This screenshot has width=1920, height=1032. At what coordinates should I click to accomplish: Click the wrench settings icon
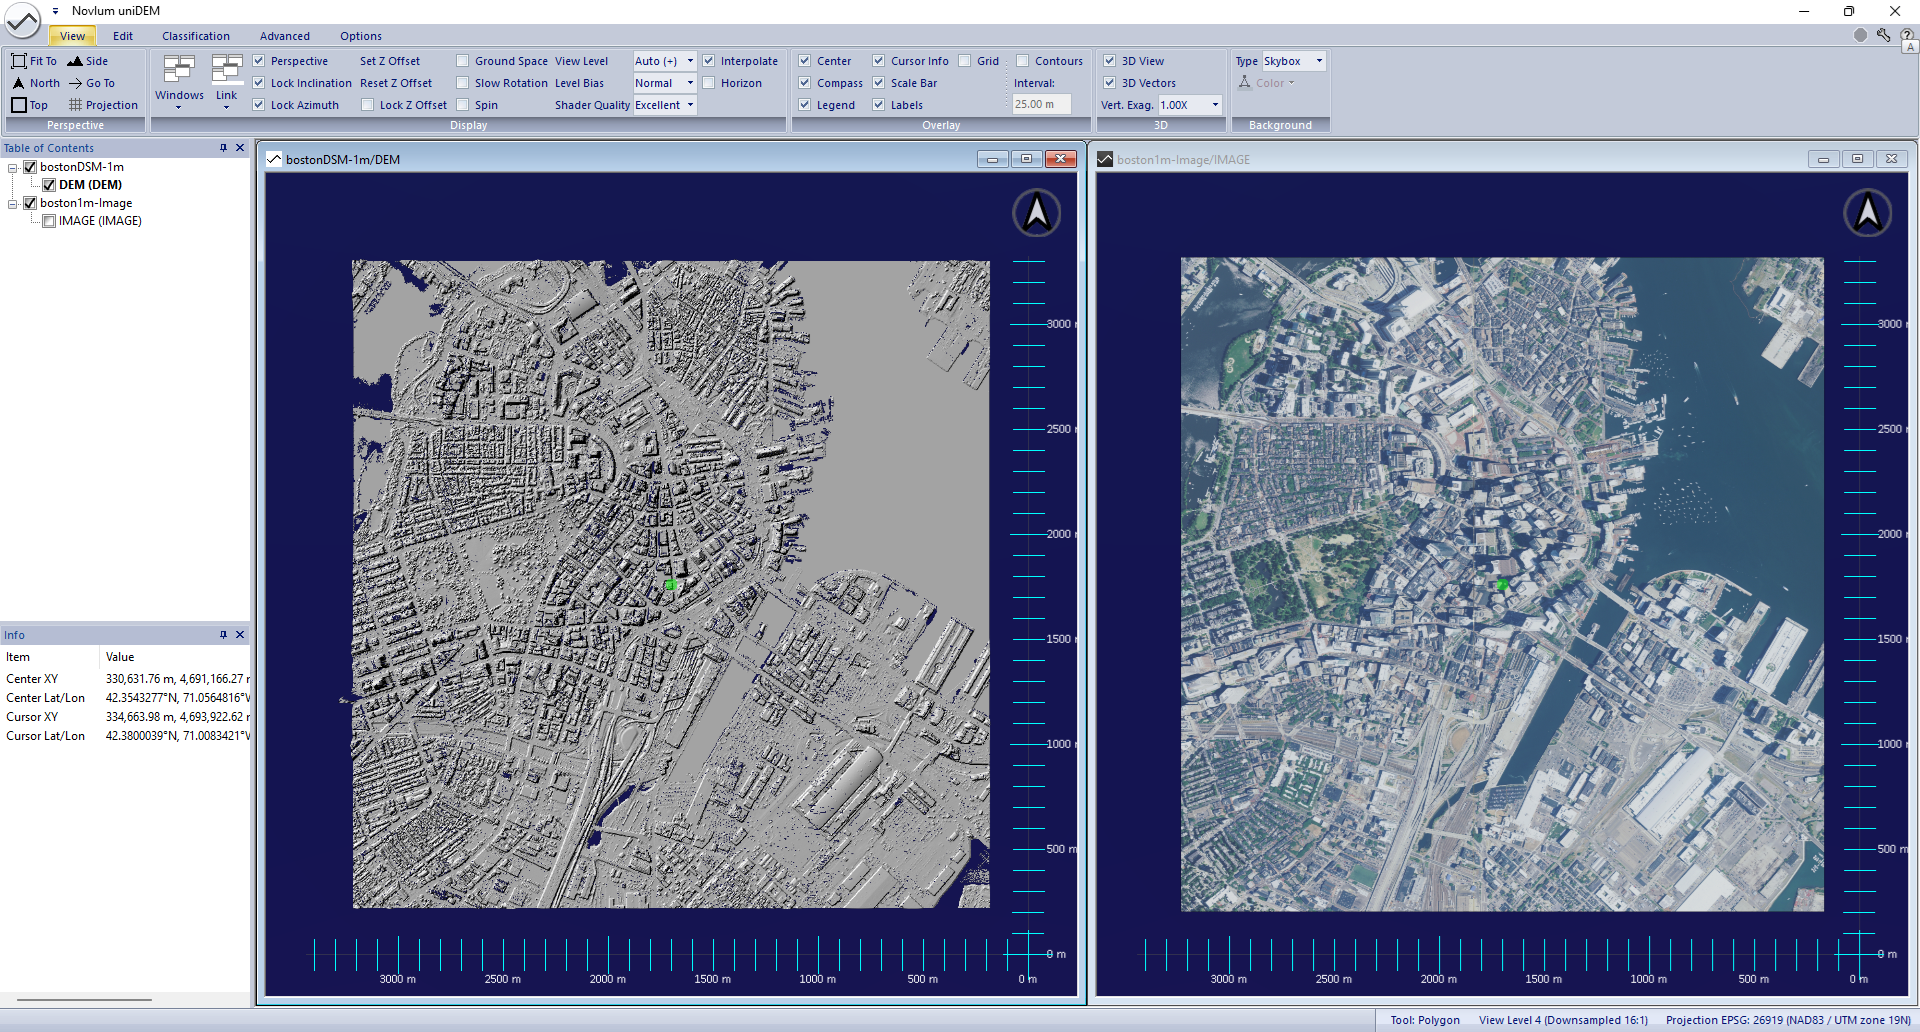click(x=1884, y=35)
